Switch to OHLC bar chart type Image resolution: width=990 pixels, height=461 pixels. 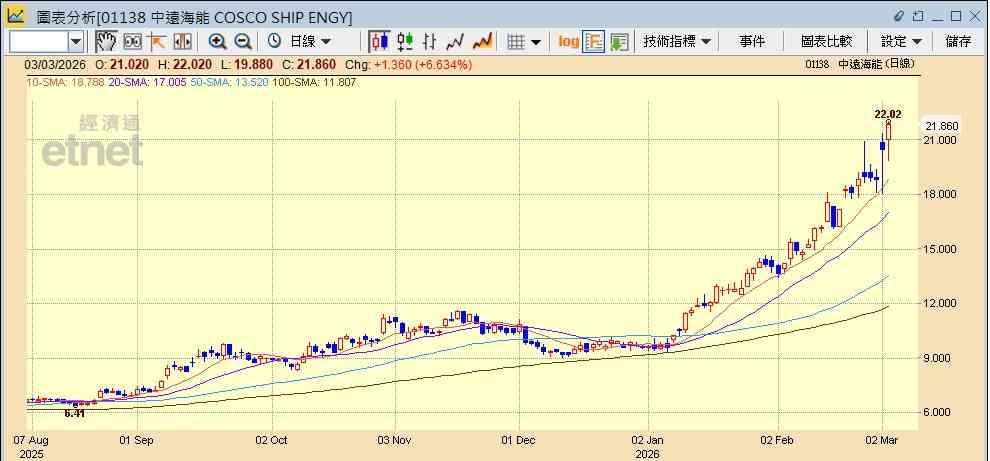pyautogui.click(x=430, y=42)
